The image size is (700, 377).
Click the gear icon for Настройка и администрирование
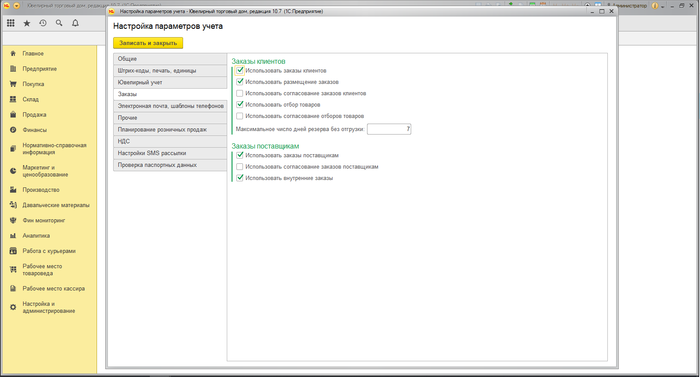13,307
